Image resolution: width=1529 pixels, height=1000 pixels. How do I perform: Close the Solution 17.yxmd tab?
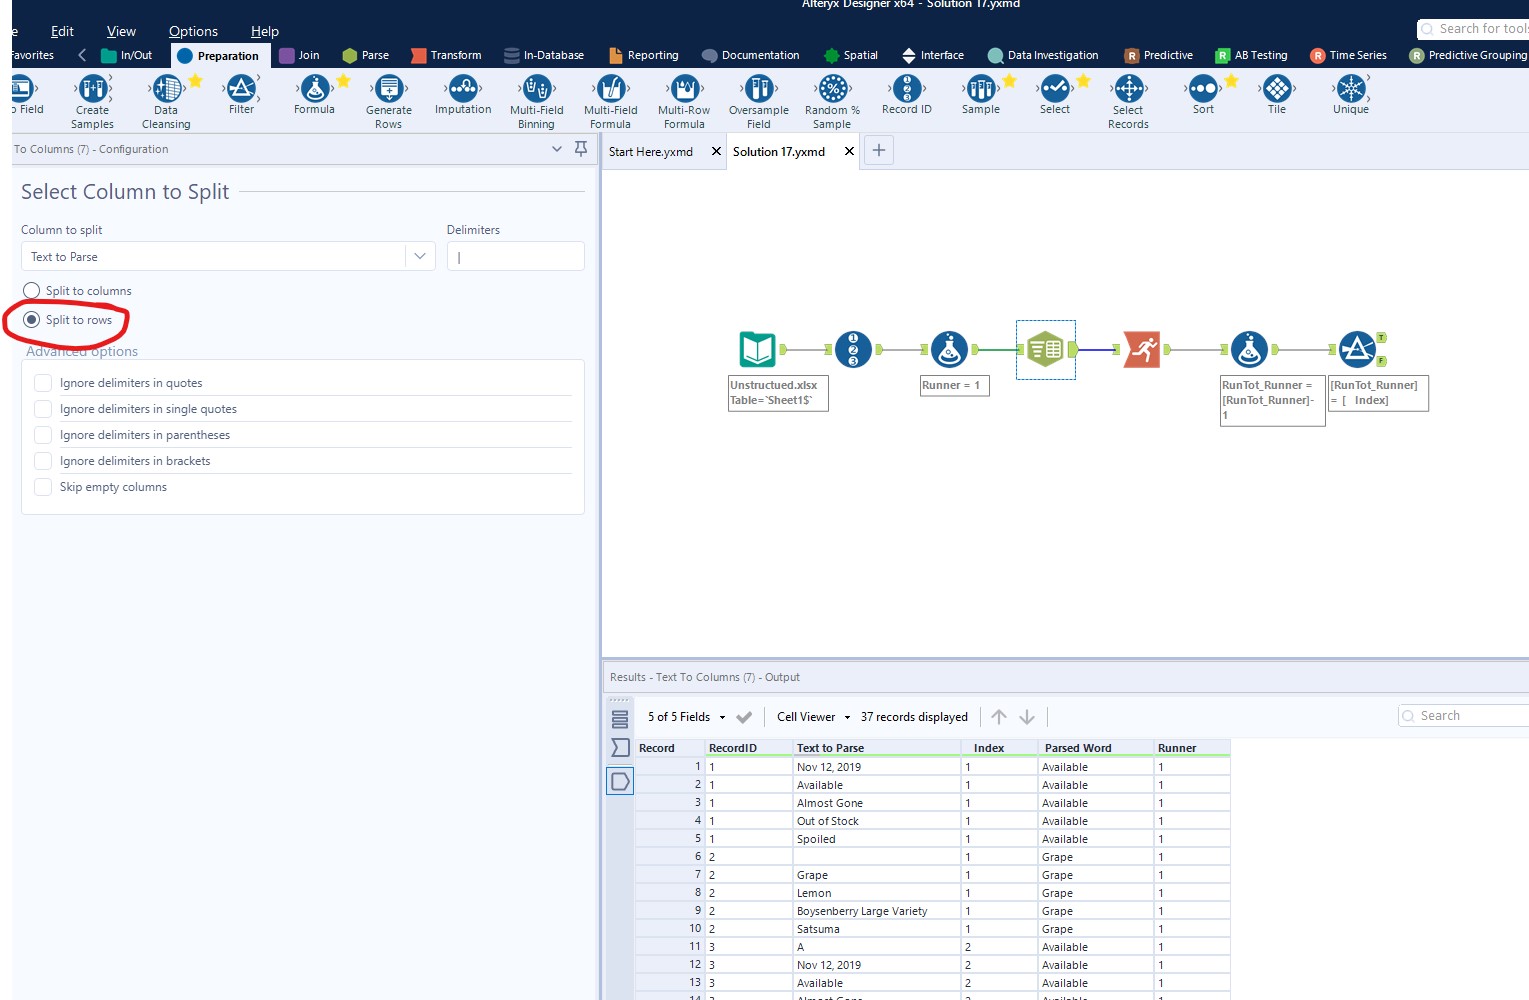point(849,152)
